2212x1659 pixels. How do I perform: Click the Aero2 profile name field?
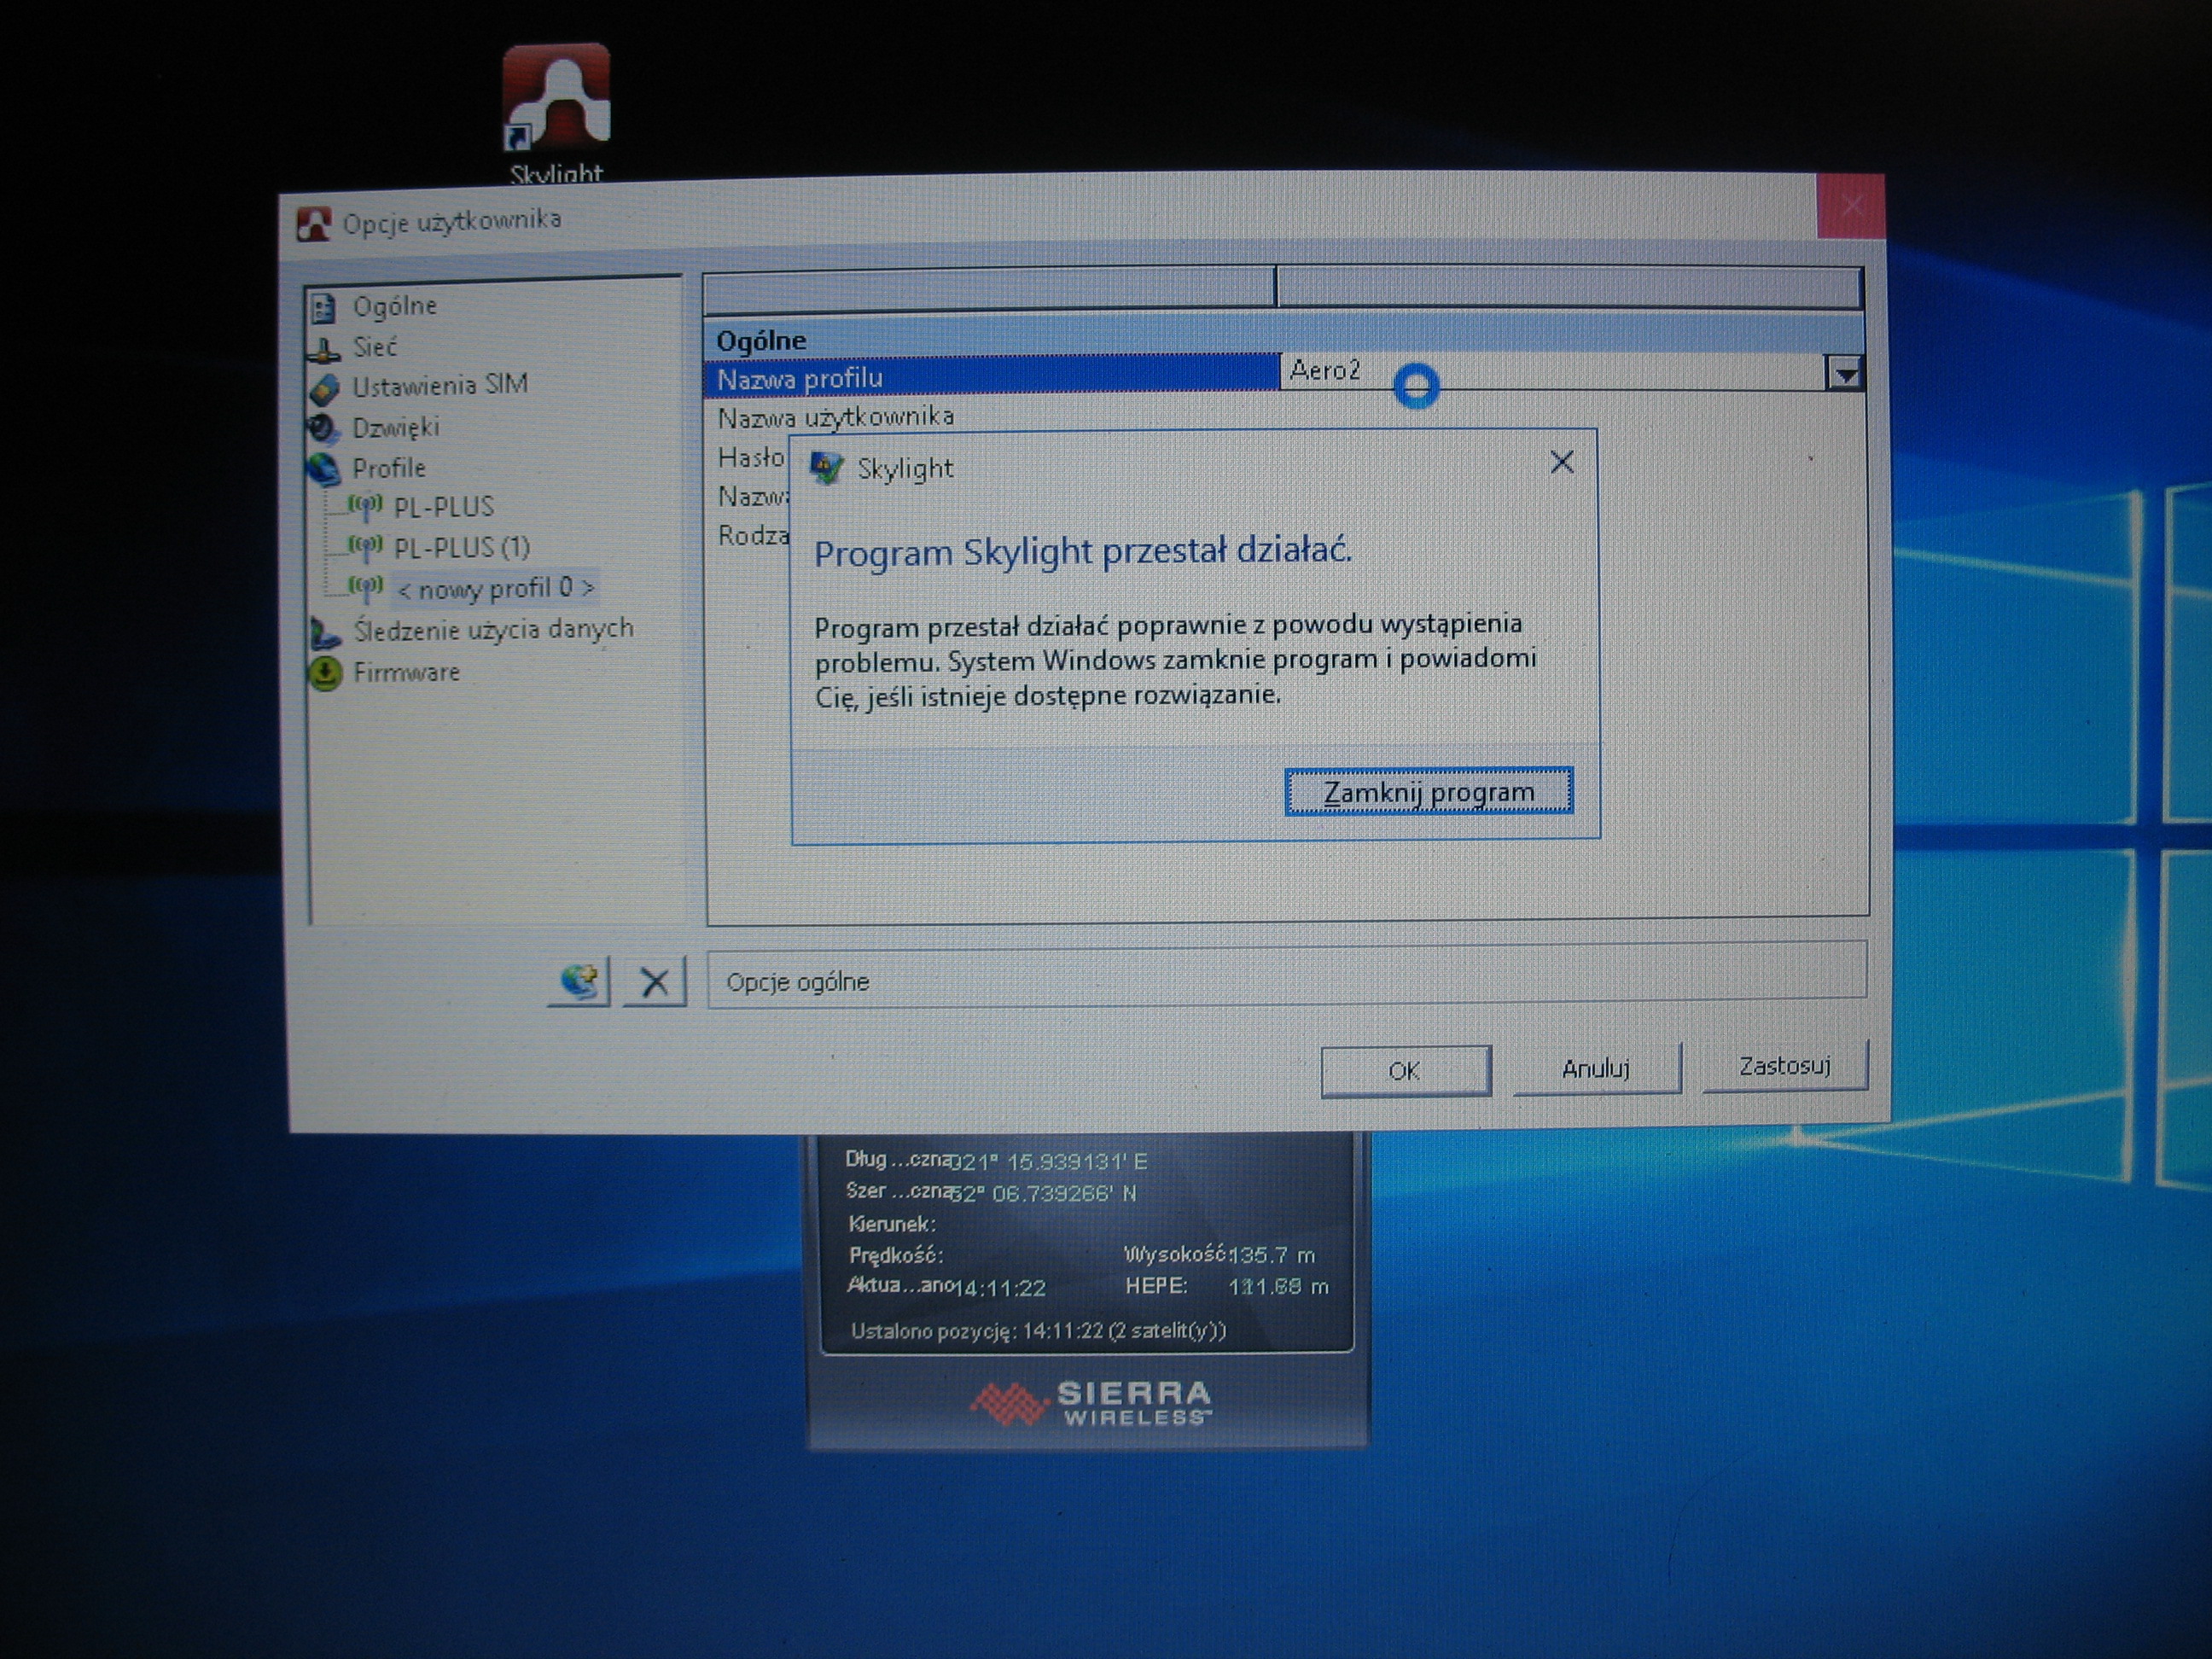[x=1553, y=372]
